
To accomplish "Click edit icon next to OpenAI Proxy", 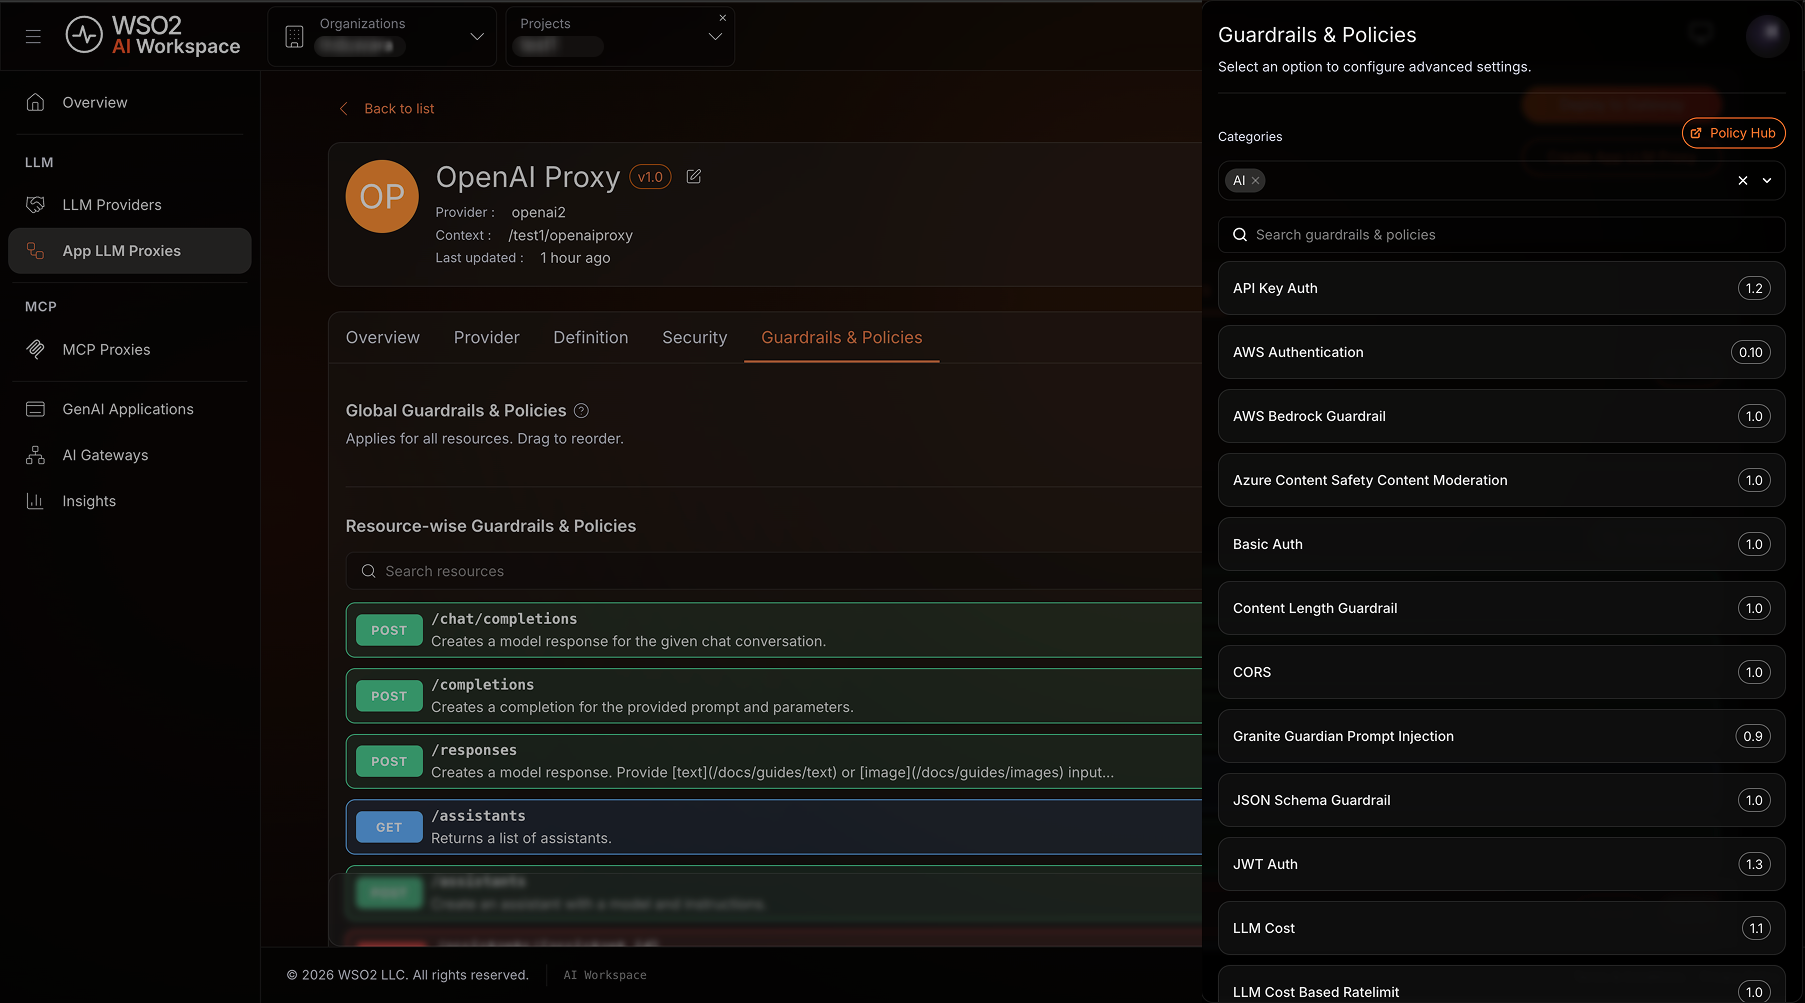I will tap(694, 177).
